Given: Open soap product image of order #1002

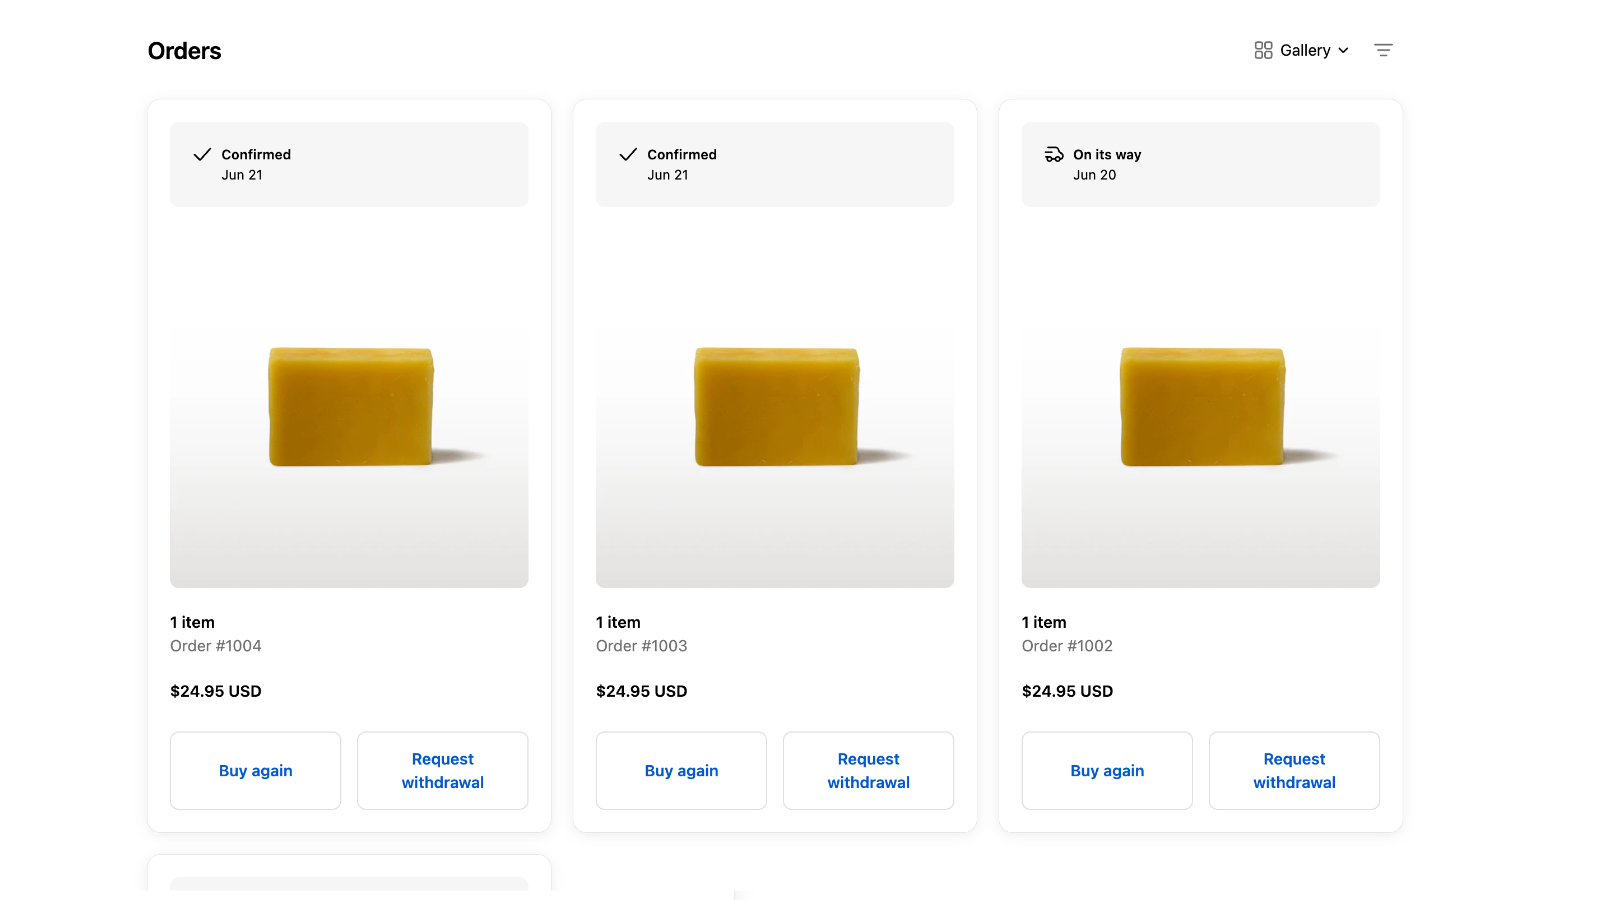Looking at the screenshot, I should click(x=1201, y=408).
